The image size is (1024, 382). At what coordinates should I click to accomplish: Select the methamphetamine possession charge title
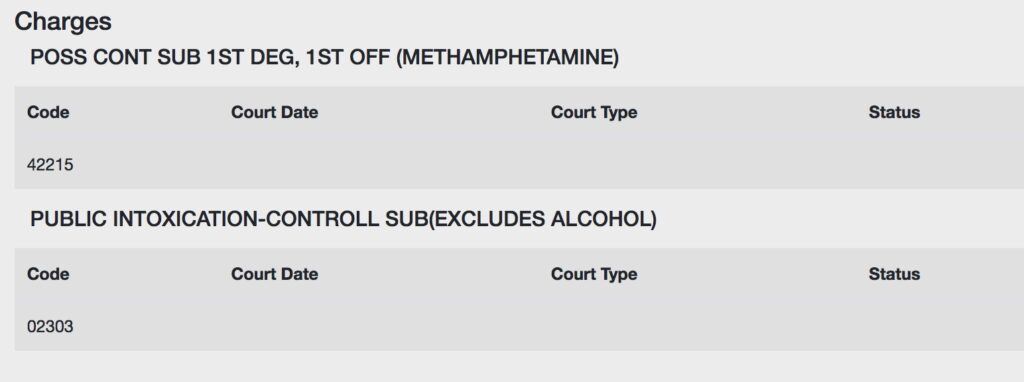(x=324, y=57)
